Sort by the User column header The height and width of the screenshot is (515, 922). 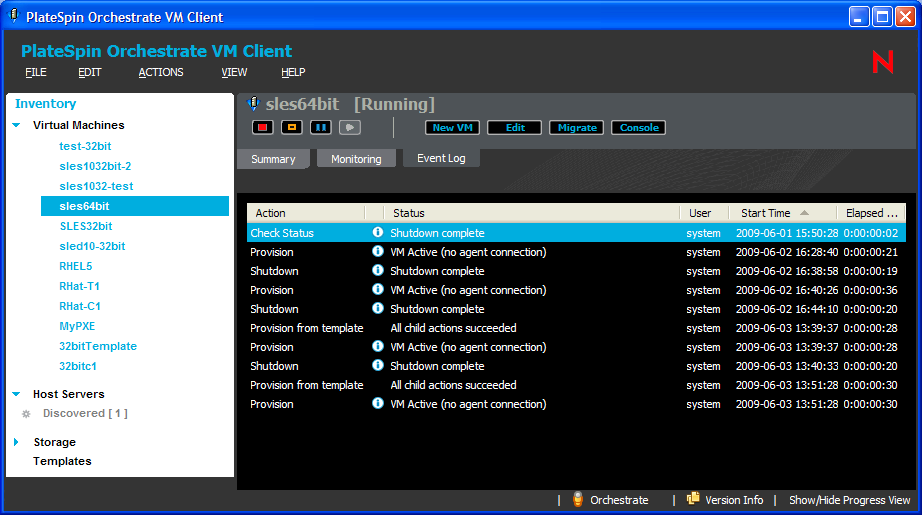(704, 213)
